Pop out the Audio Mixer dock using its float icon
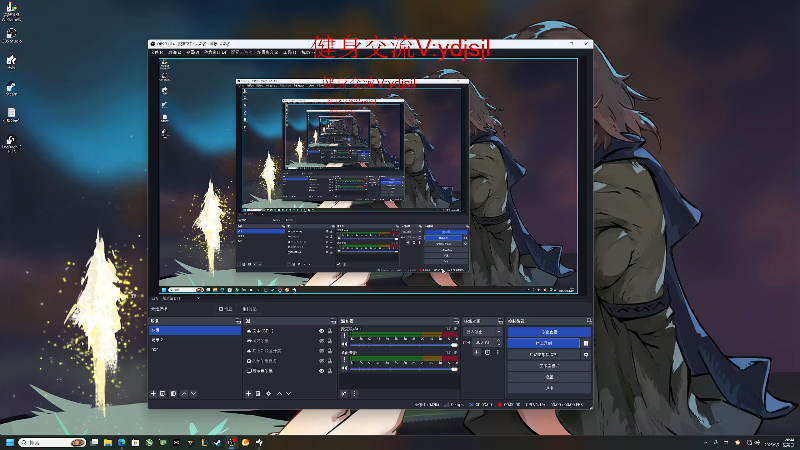The width and height of the screenshot is (800, 450). [x=456, y=321]
